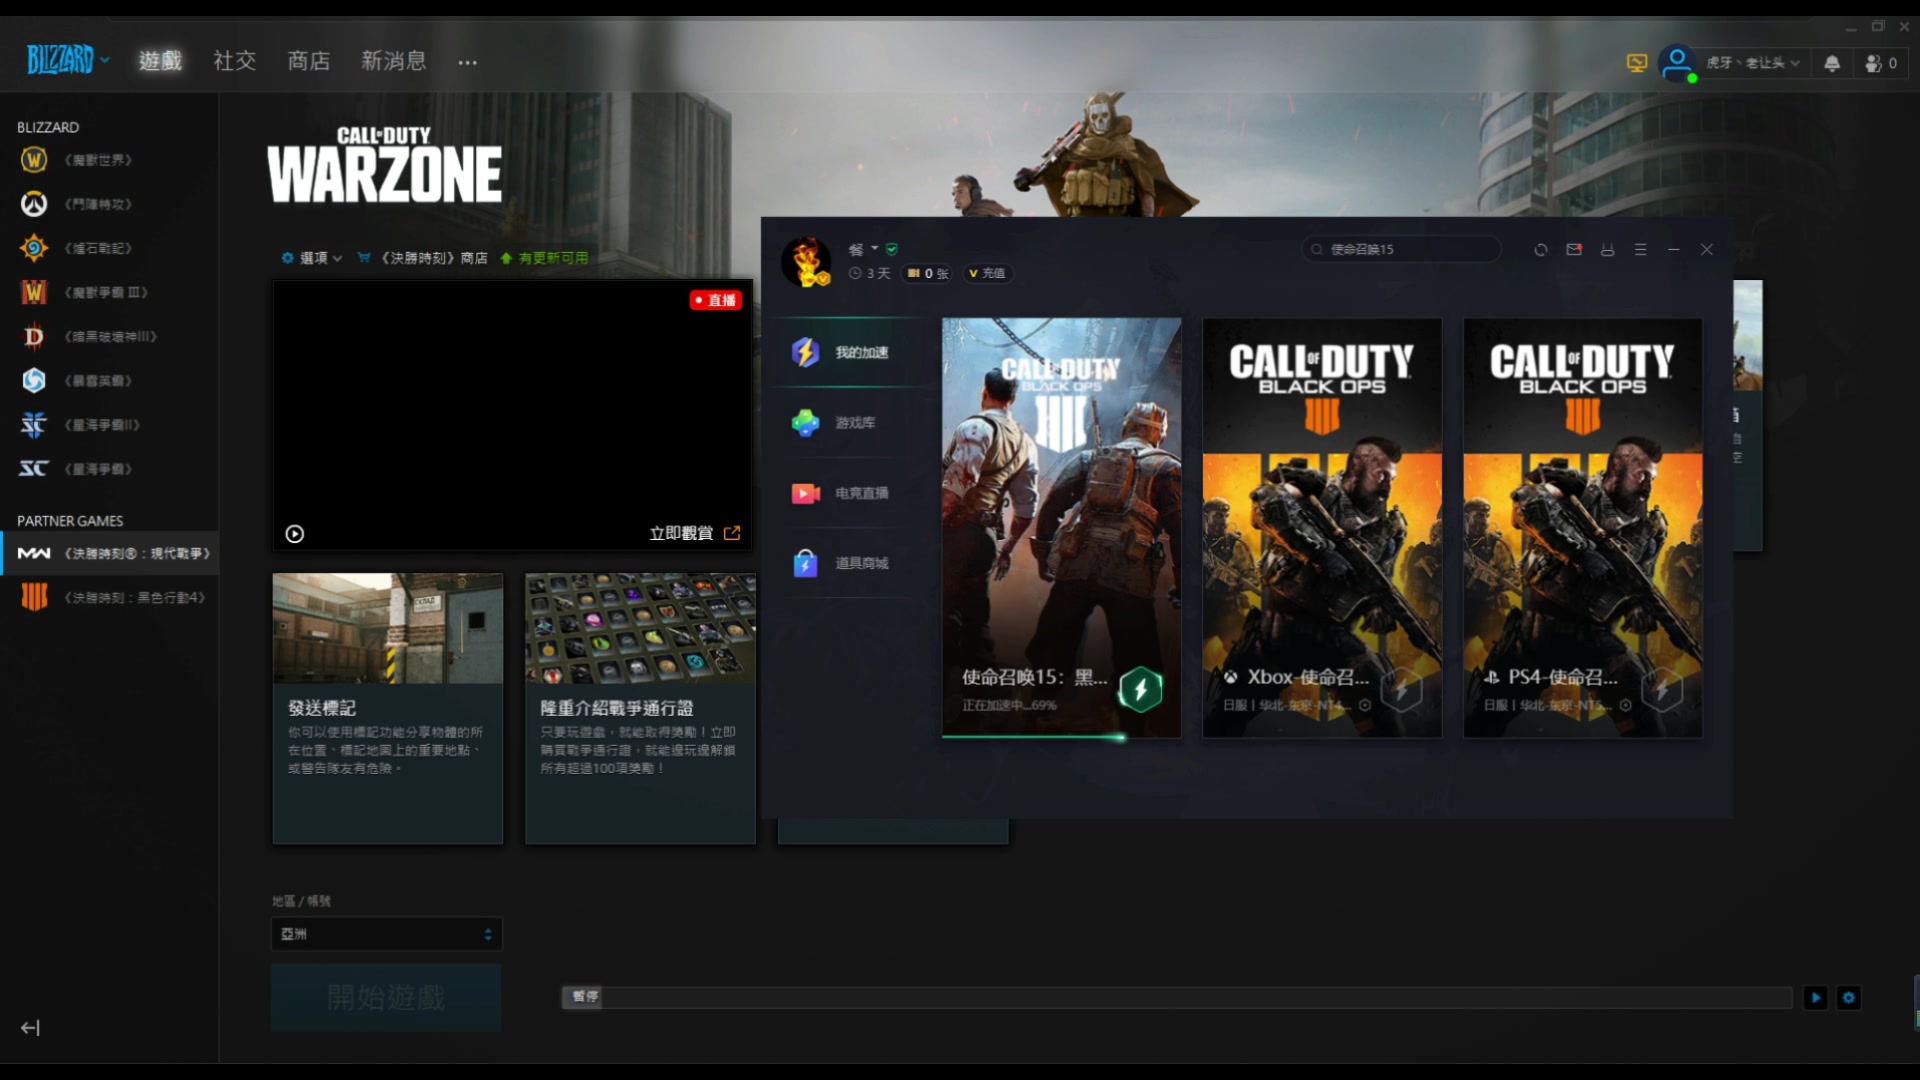Screen dimensions: 1920x1080
Task: Start boost on the Xbox-使命召 card
Action: coord(1401,689)
